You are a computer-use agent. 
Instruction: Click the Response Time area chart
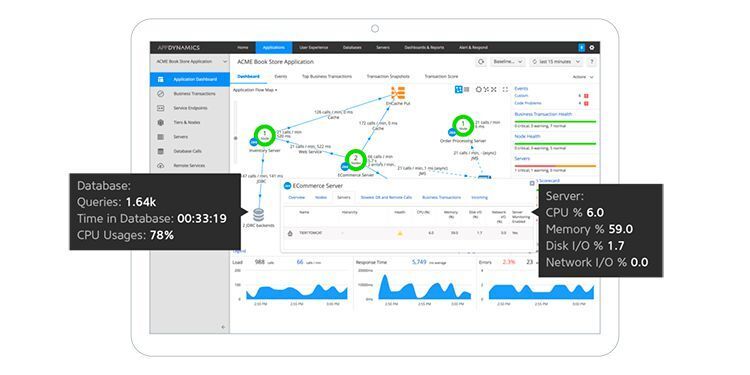[x=424, y=288]
